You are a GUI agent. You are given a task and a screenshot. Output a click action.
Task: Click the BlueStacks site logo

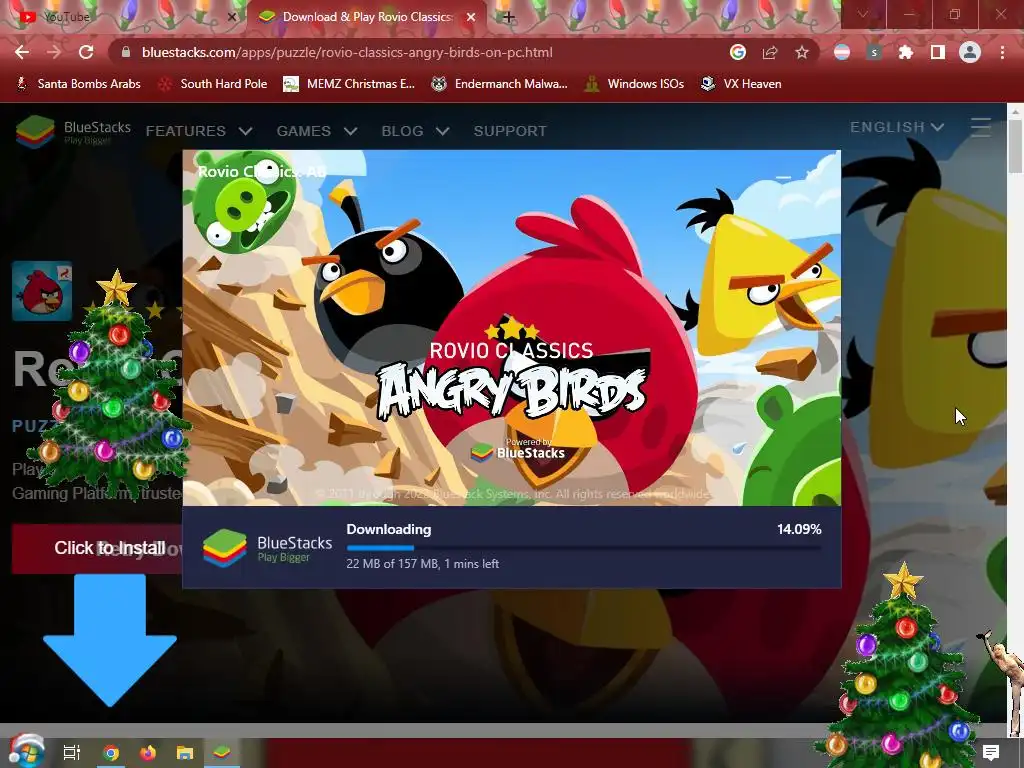point(73,131)
